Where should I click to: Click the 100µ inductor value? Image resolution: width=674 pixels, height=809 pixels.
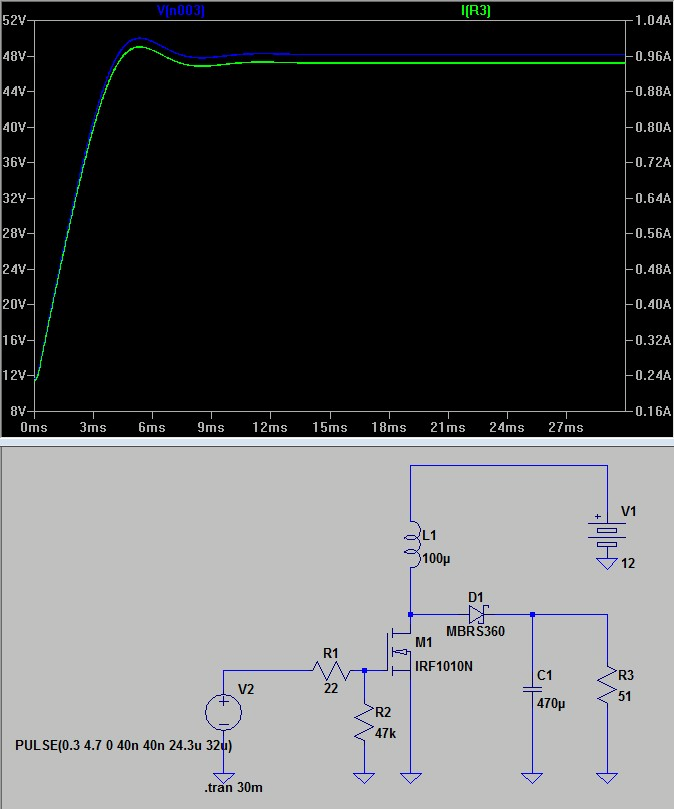tap(437, 559)
